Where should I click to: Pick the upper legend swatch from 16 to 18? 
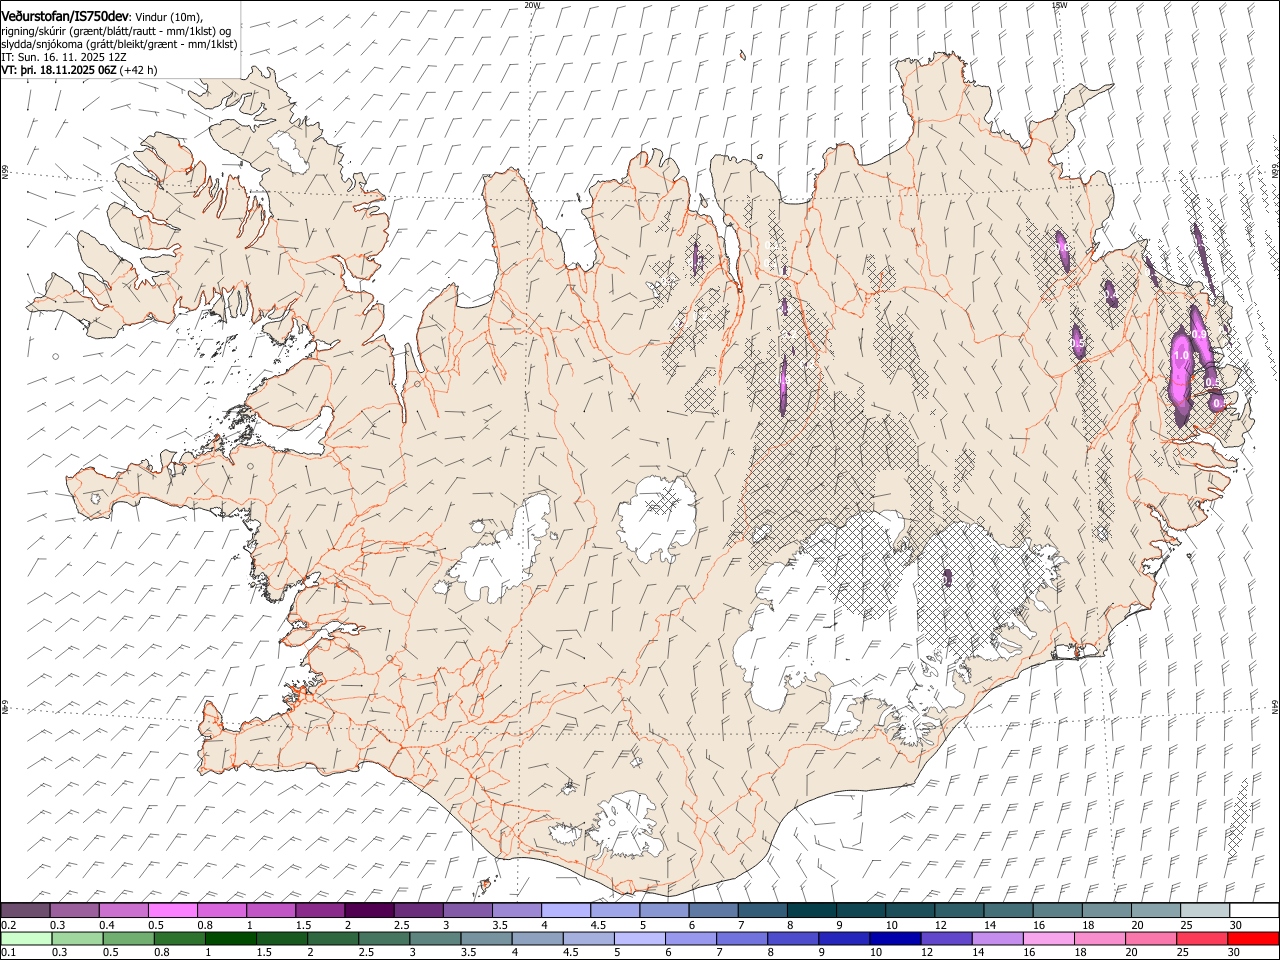[1057, 911]
